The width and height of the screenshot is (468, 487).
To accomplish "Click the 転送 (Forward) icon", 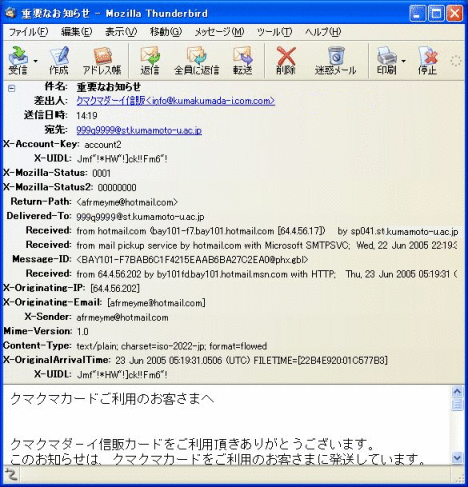I will tap(242, 61).
